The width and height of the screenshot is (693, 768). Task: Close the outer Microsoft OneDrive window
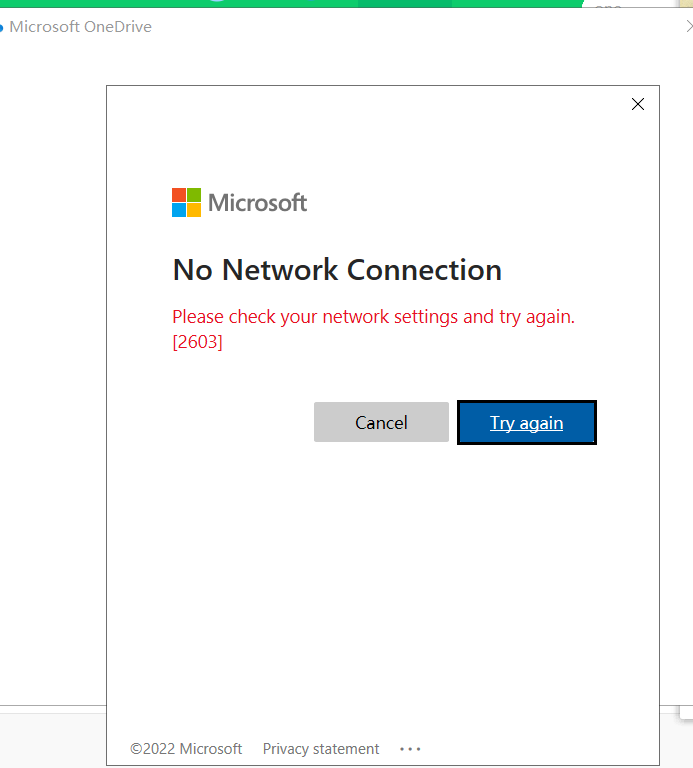(689, 27)
